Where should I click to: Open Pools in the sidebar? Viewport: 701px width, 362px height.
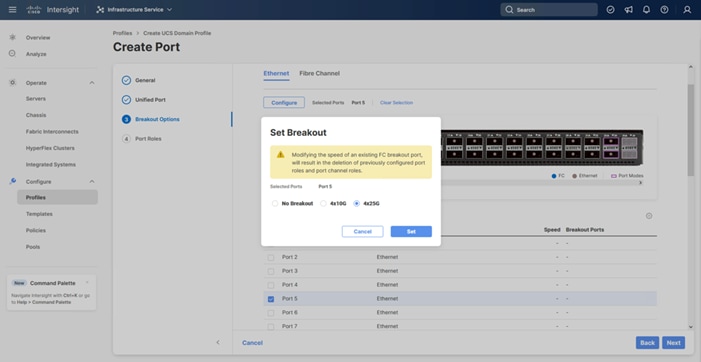33,247
